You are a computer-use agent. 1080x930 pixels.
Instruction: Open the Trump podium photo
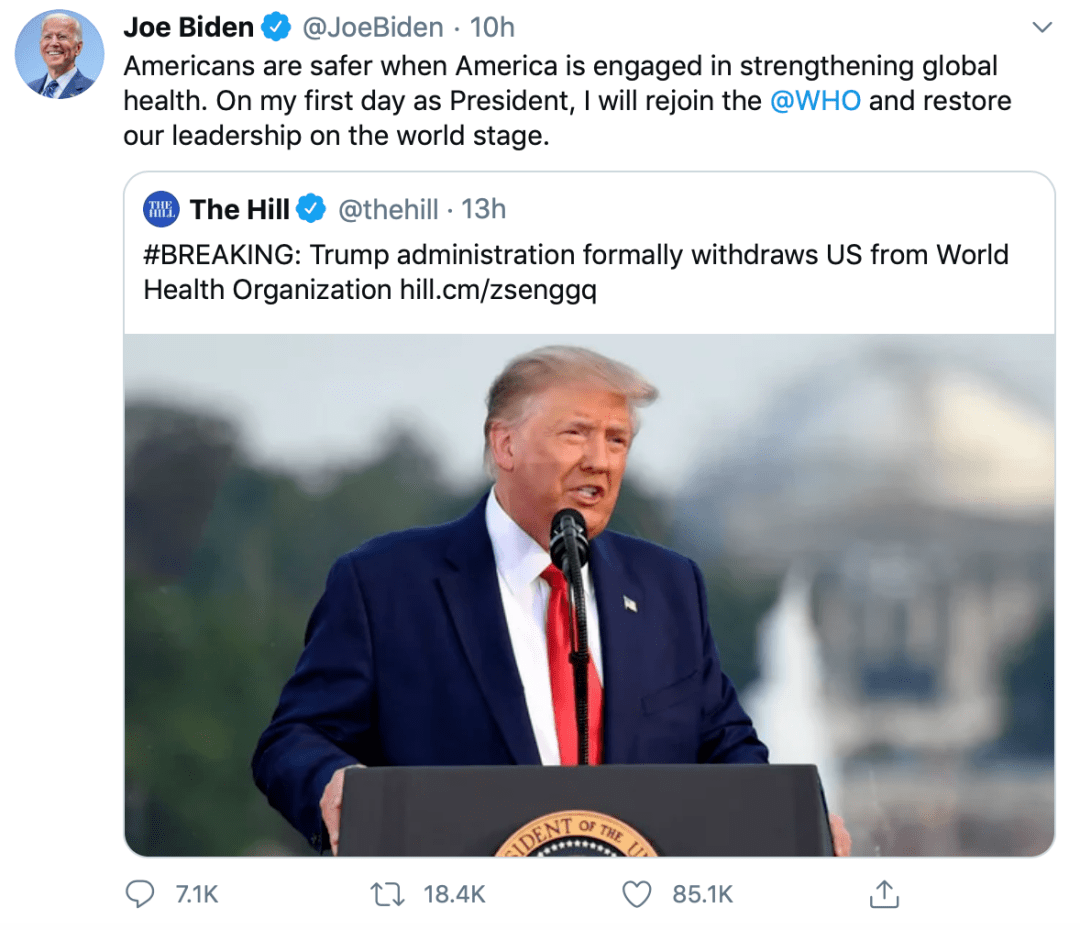point(590,595)
